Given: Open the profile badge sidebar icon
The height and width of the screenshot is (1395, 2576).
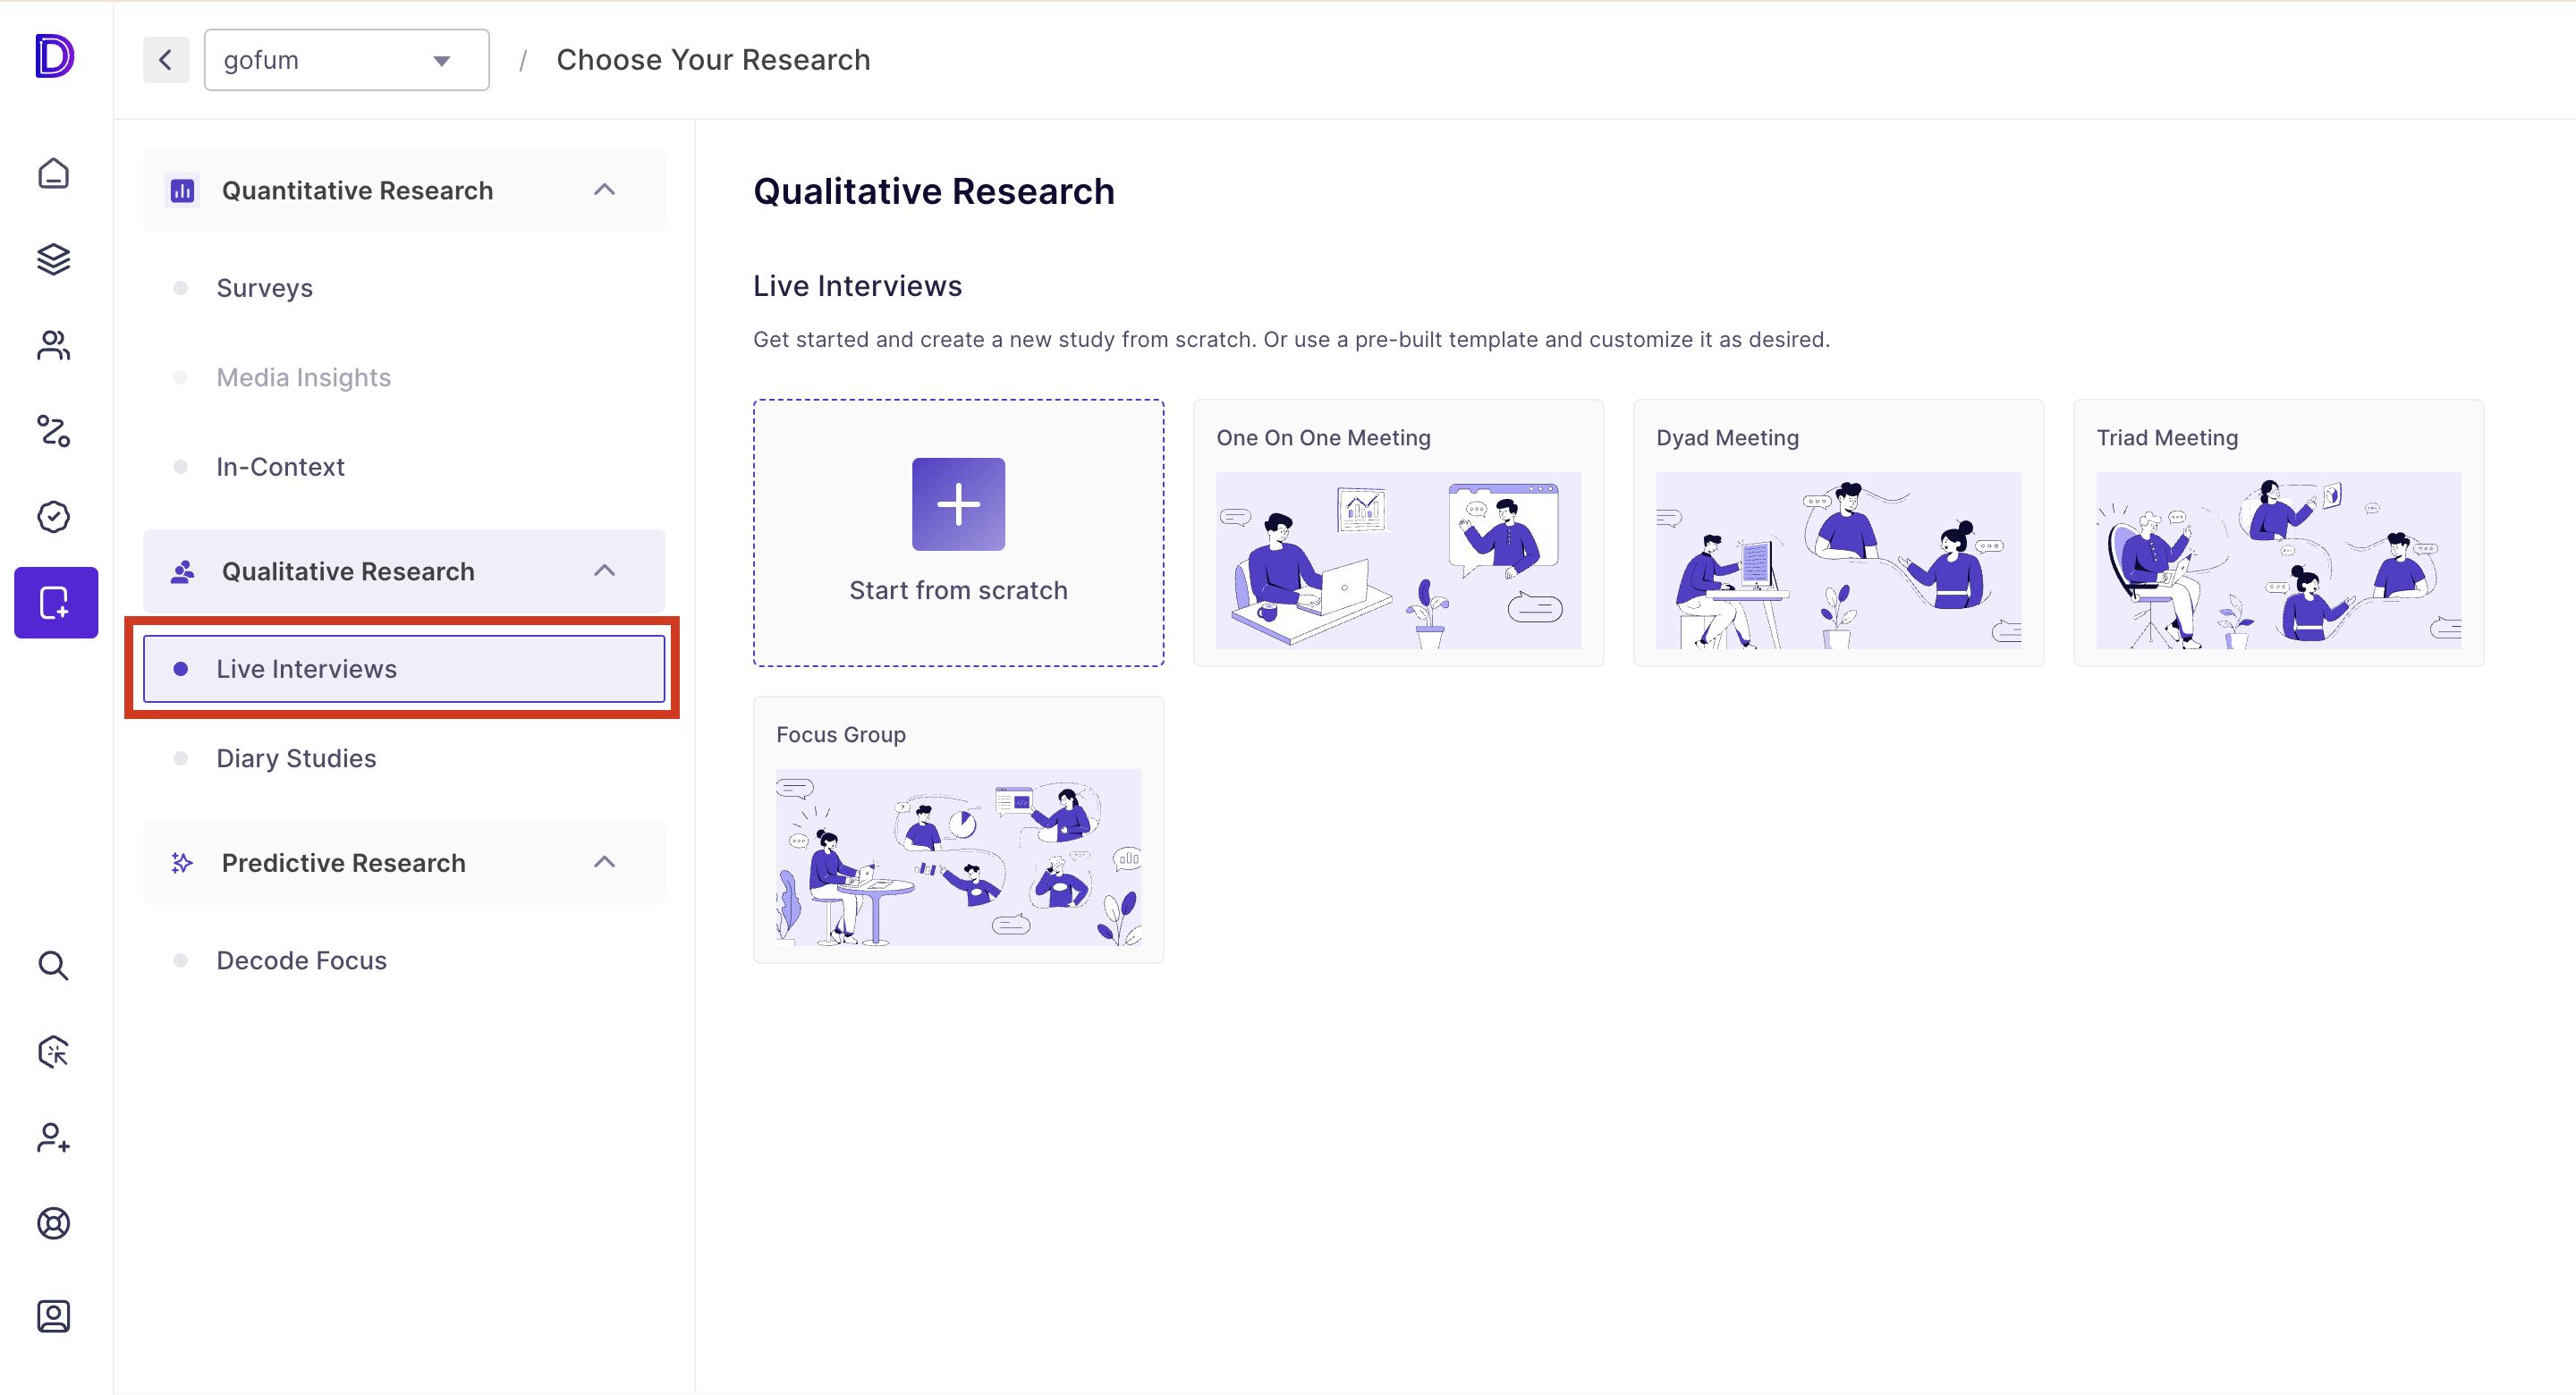Looking at the screenshot, I should [54, 1315].
